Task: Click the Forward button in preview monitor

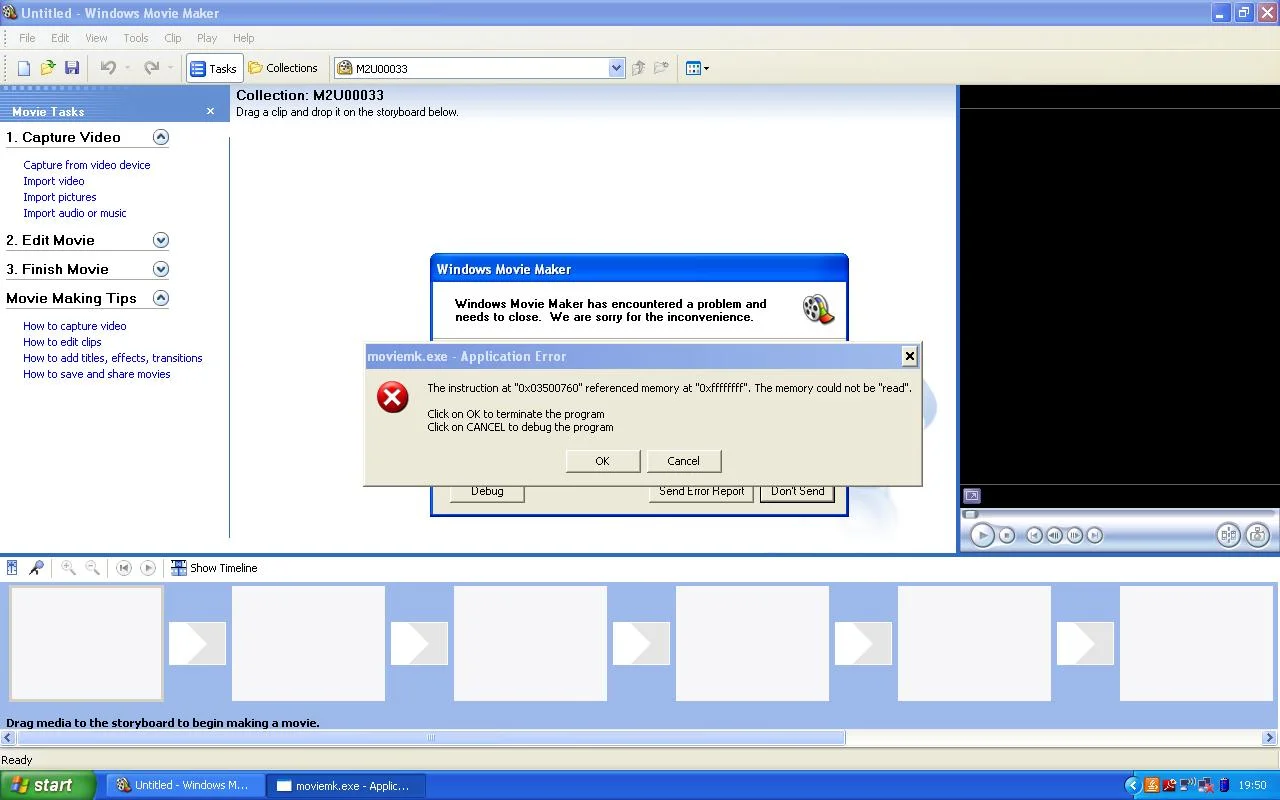Action: pyautogui.click(x=1095, y=535)
